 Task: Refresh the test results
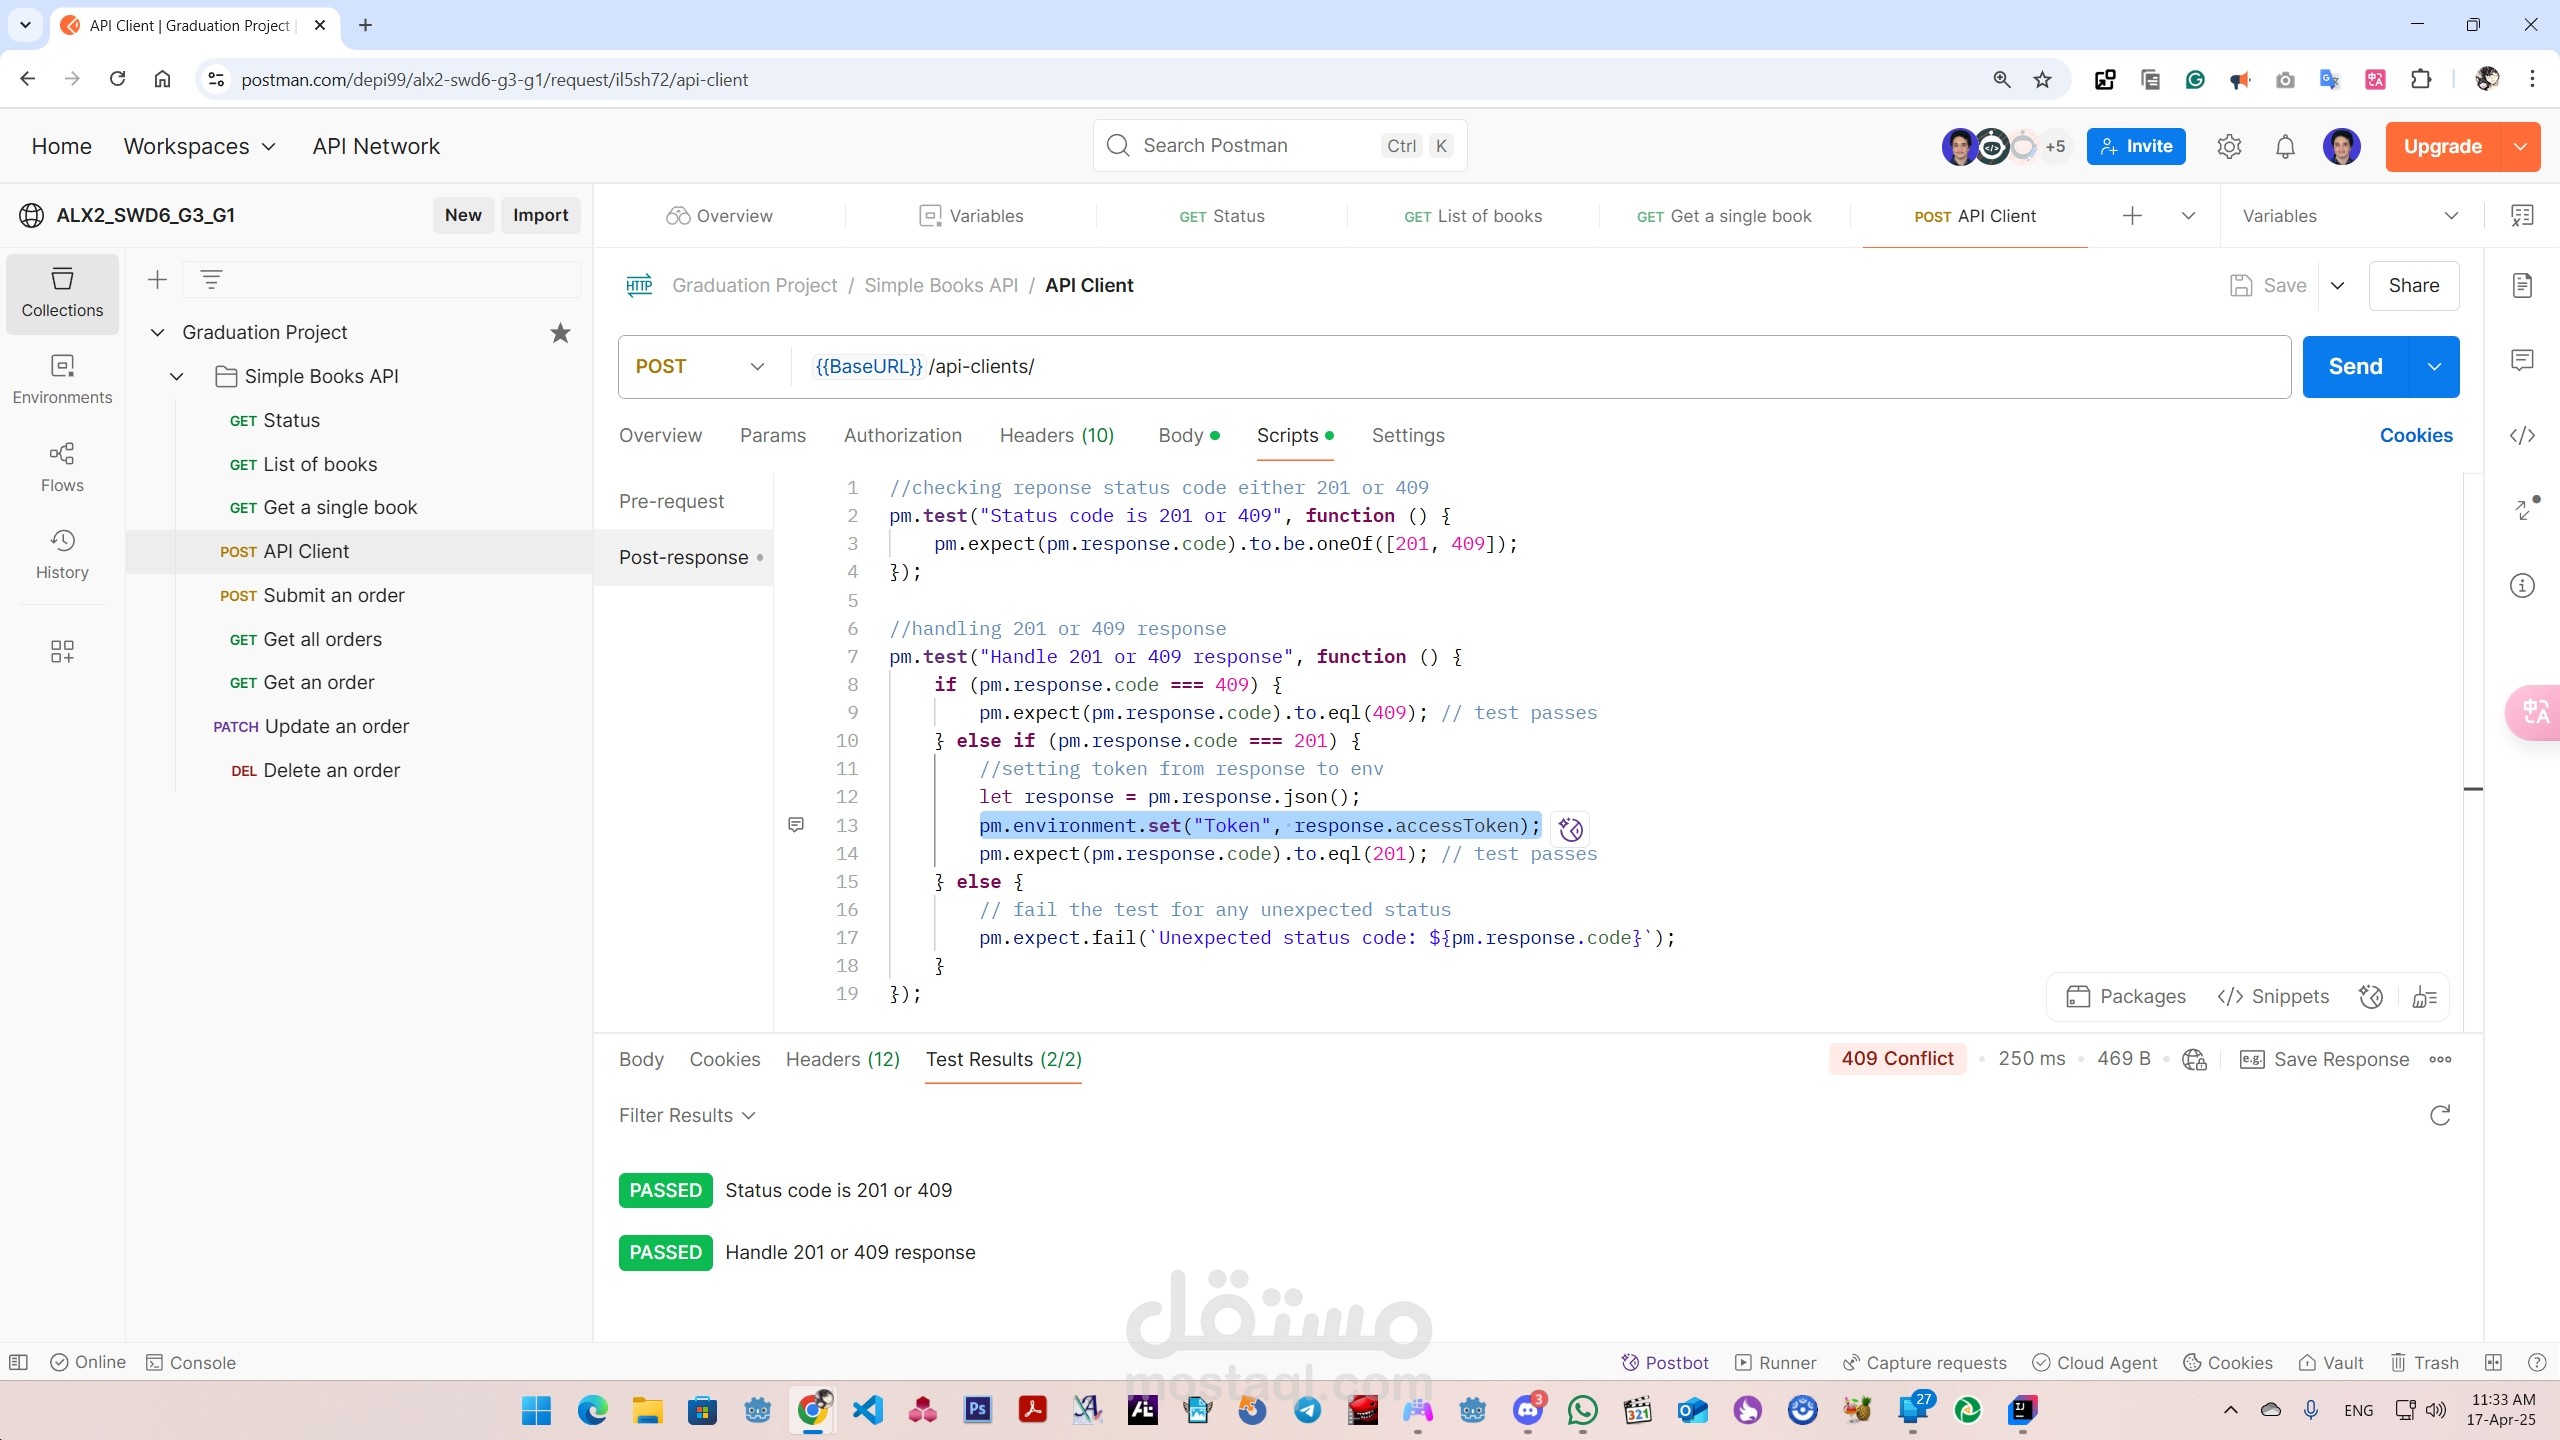point(2440,1115)
